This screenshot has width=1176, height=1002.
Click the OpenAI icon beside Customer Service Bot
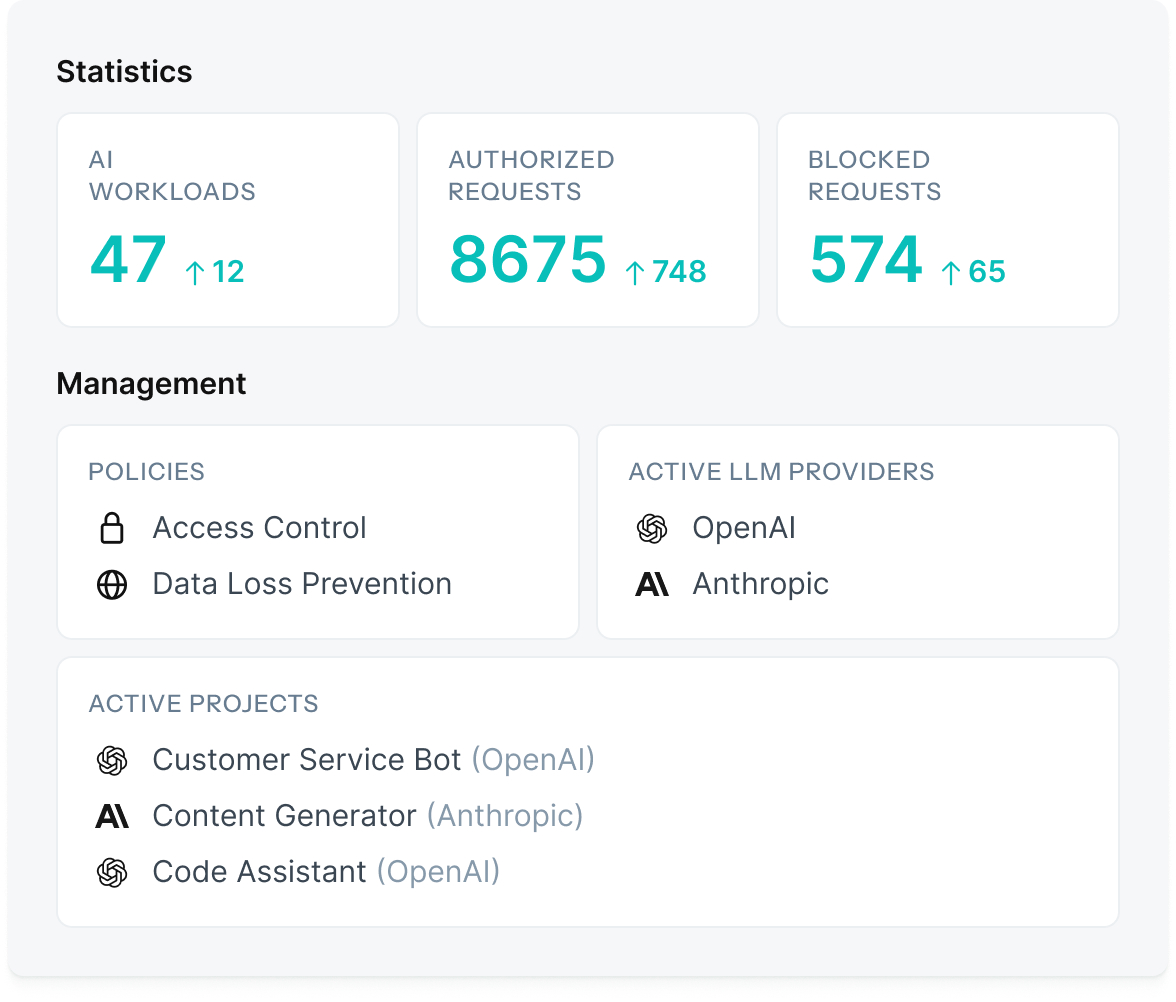coord(112,760)
